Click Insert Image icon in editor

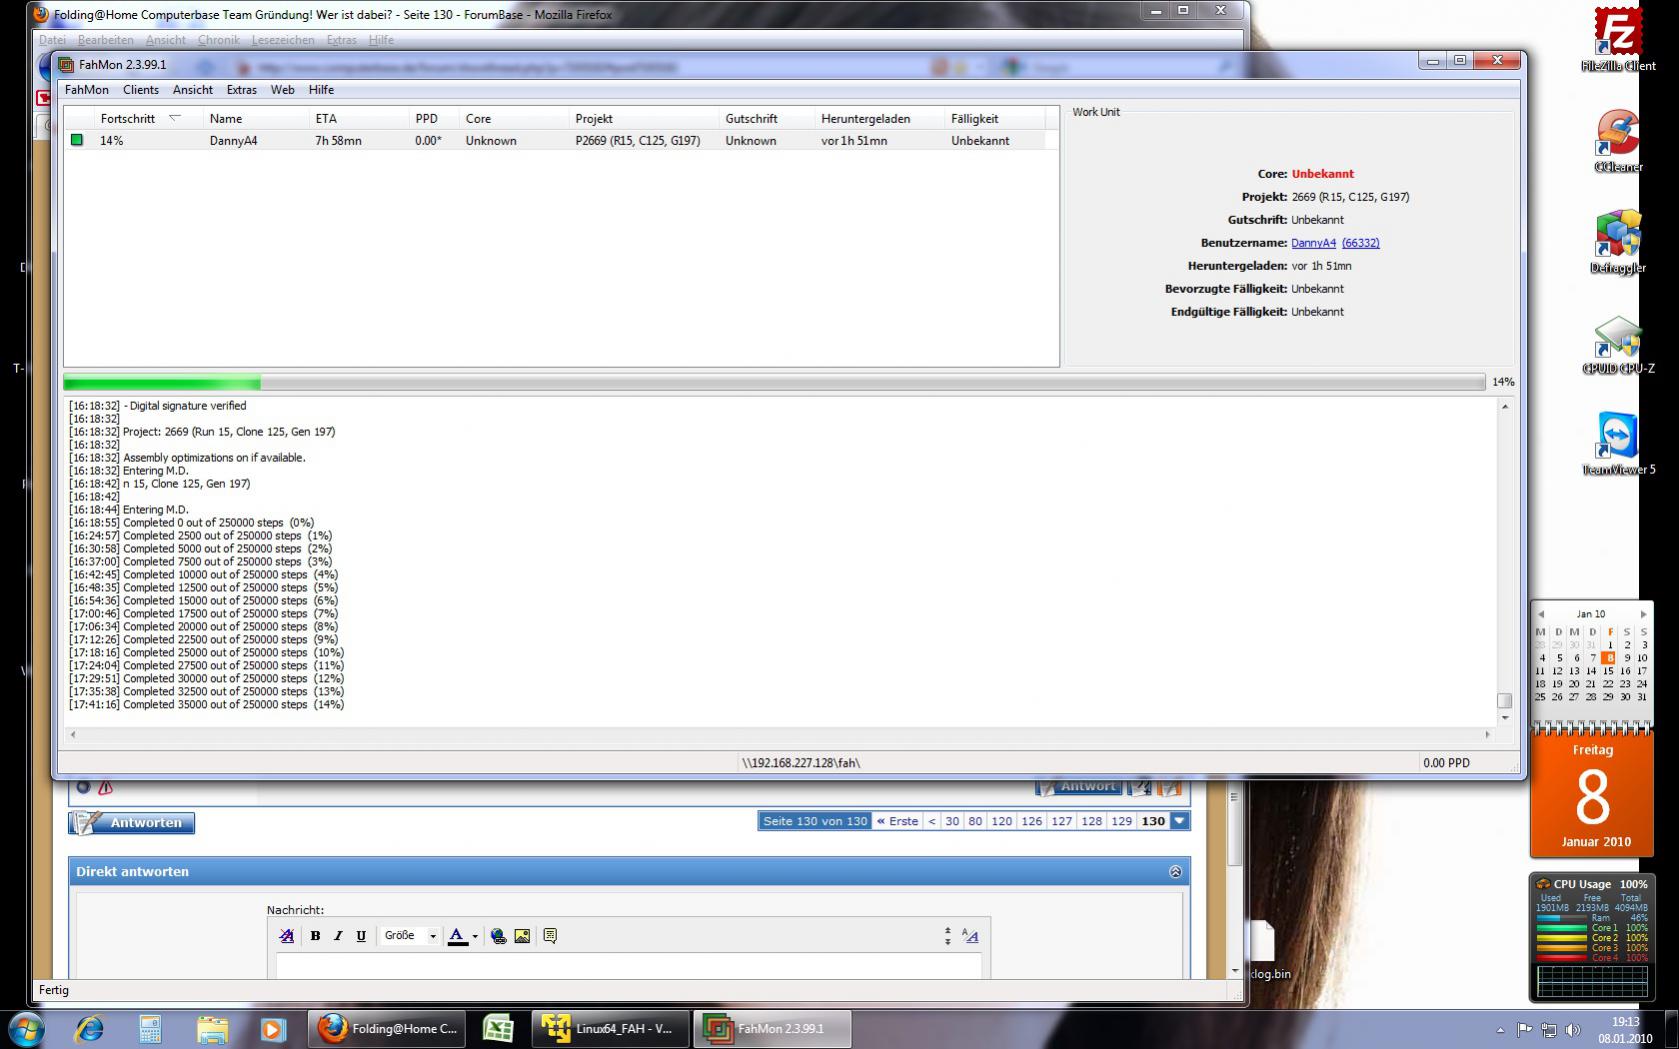[522, 936]
